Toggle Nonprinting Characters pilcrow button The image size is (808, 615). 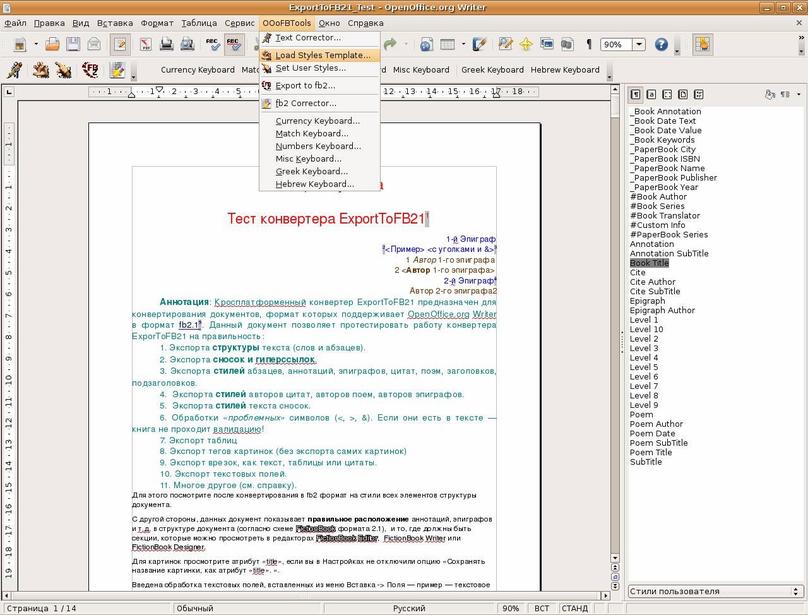(x=589, y=44)
